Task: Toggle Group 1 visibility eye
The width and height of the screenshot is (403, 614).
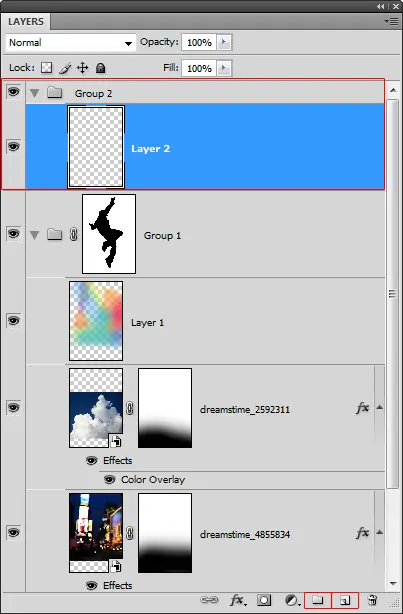Action: coord(13,234)
